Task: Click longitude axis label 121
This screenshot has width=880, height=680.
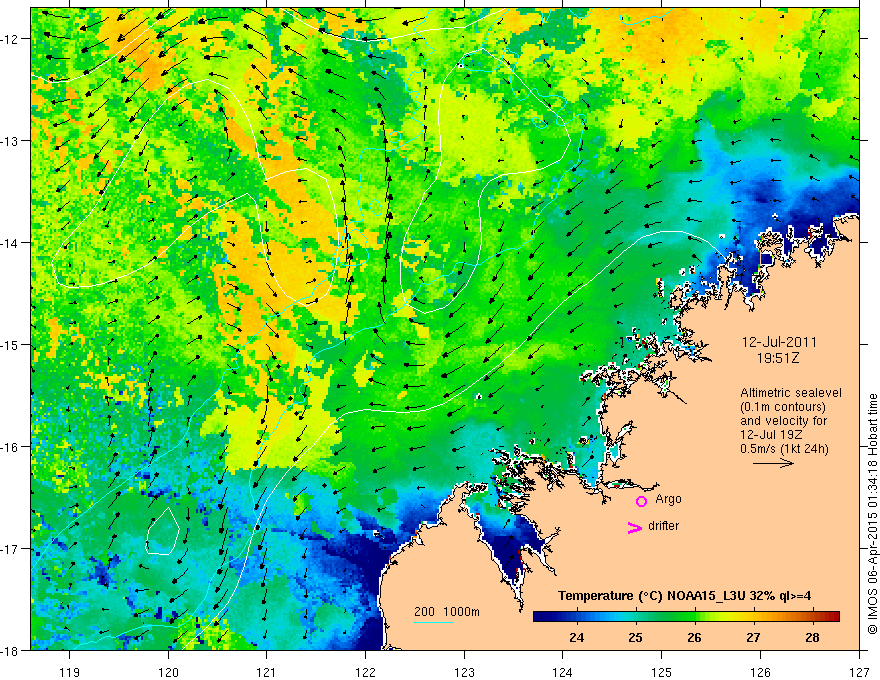Action: pyautogui.click(x=267, y=672)
